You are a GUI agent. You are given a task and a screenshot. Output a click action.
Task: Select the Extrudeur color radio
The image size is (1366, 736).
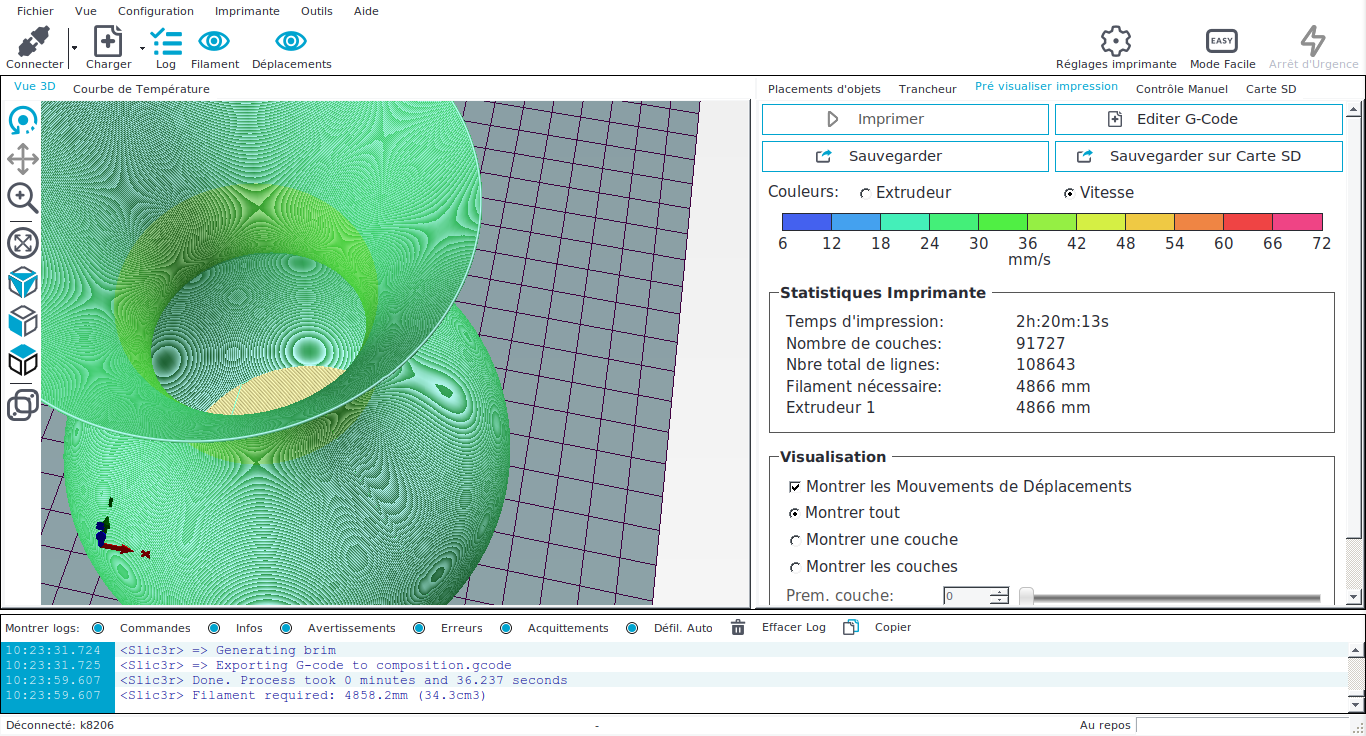865,193
